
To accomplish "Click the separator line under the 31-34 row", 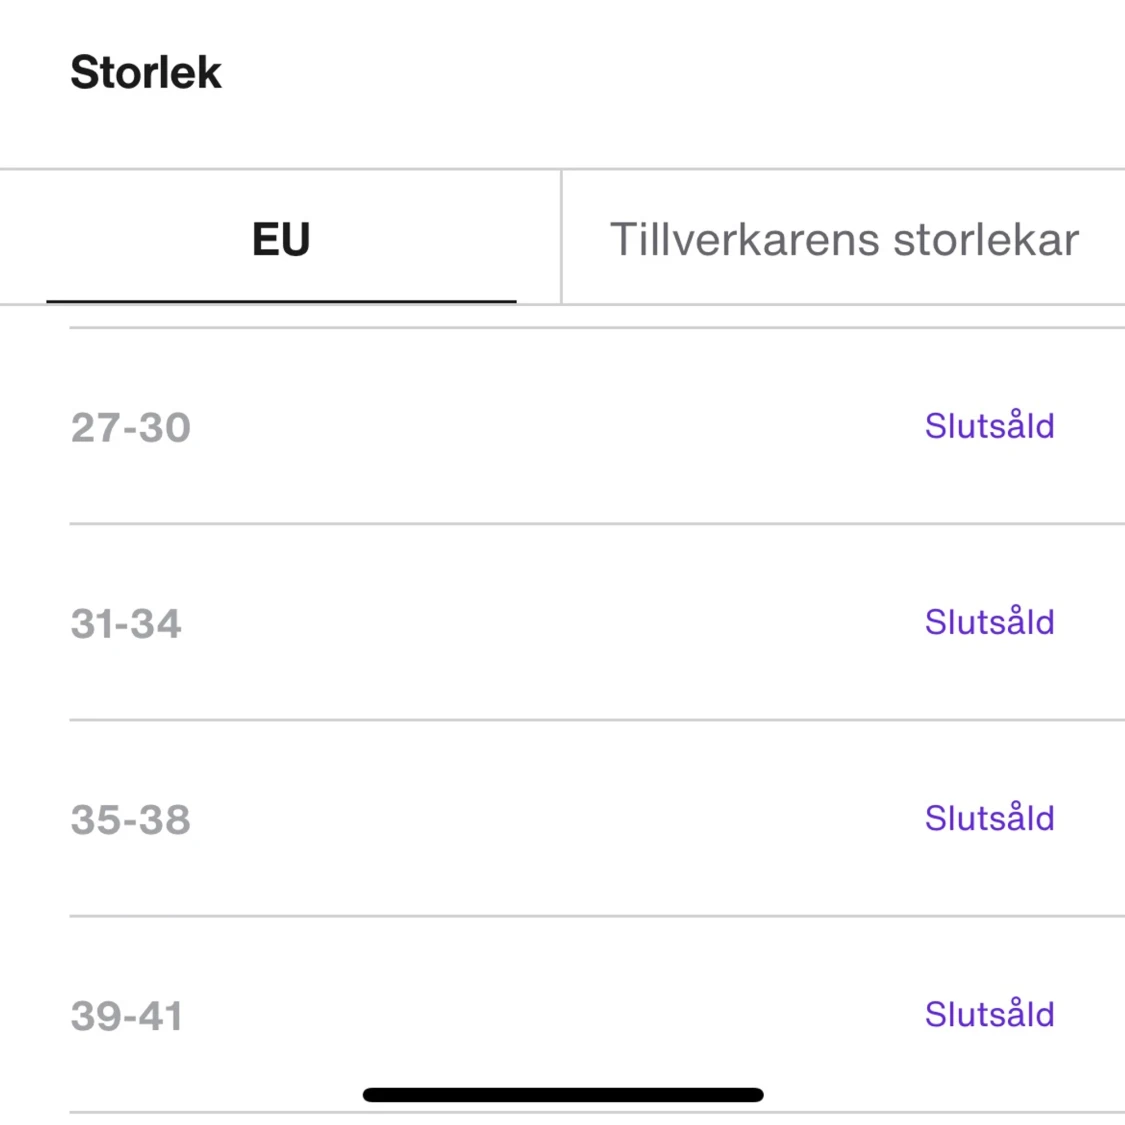I will (x=596, y=719).
